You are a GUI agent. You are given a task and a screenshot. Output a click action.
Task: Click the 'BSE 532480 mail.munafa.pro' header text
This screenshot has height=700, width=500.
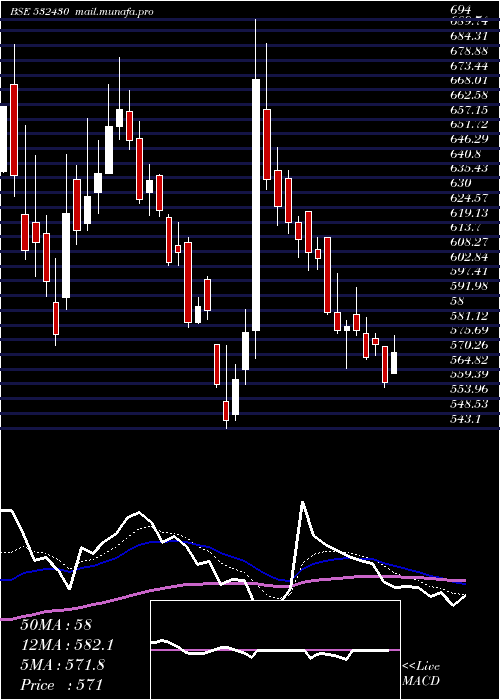pyautogui.click(x=82, y=12)
